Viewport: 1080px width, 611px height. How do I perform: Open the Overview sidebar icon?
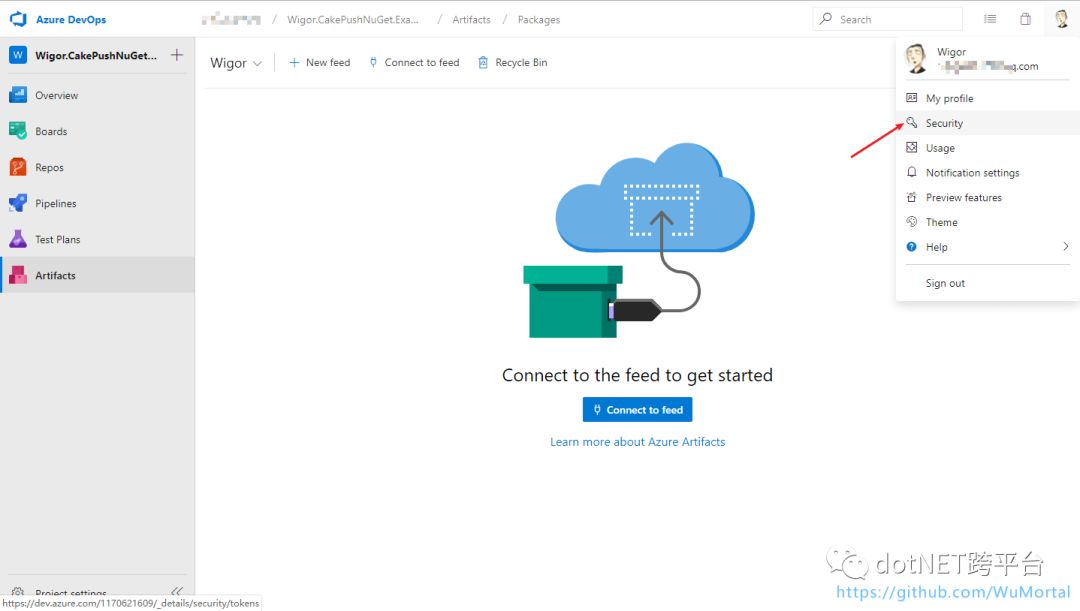click(x=18, y=95)
